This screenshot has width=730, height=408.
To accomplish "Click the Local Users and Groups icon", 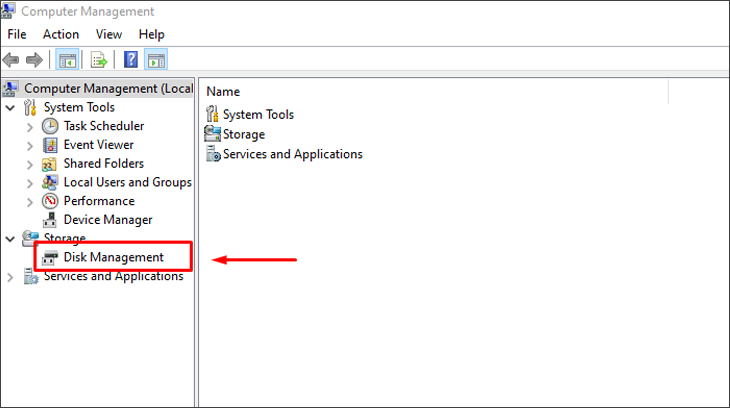I will click(50, 183).
